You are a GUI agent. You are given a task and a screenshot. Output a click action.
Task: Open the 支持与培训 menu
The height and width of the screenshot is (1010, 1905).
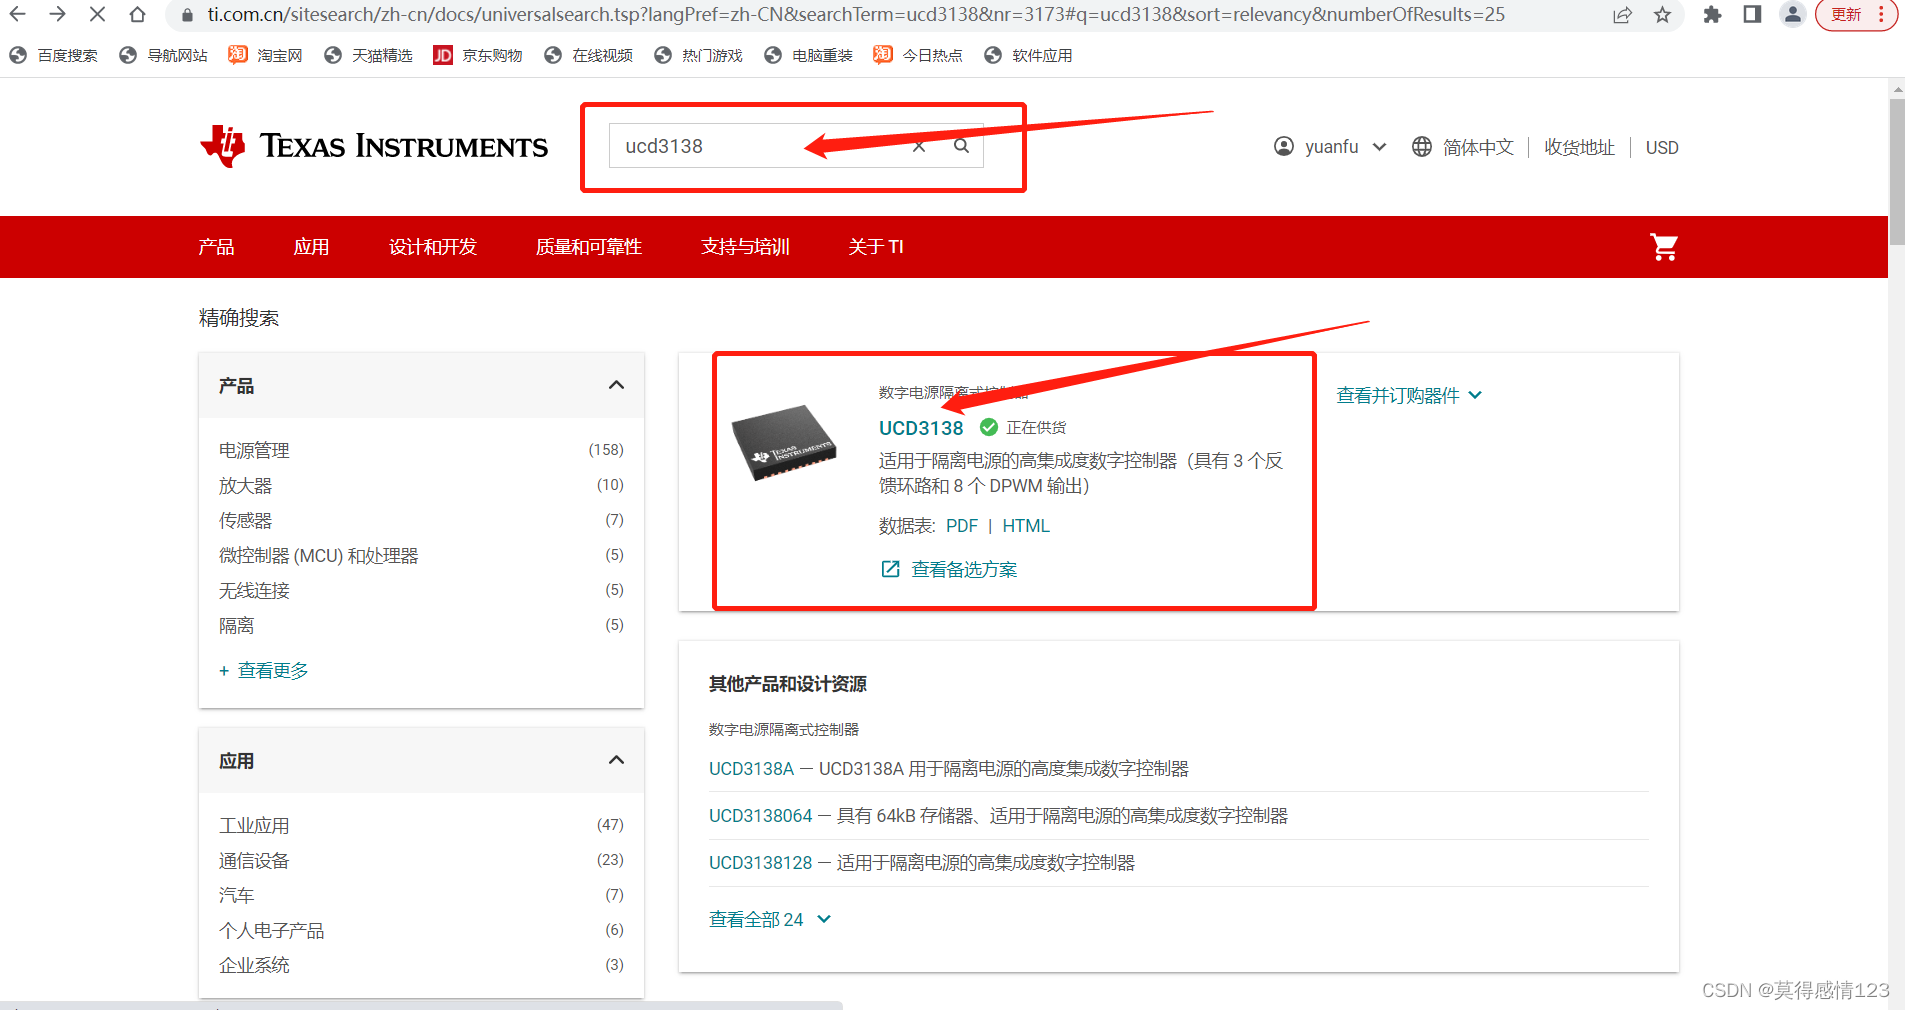coord(746,247)
